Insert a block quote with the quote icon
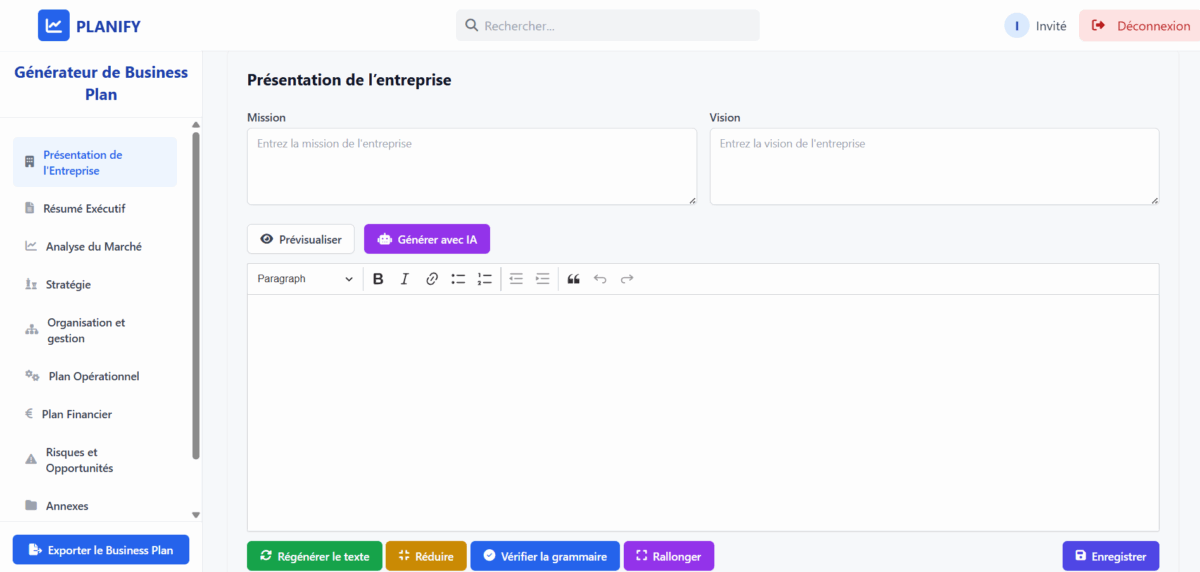Image resolution: width=1200 pixels, height=572 pixels. [x=574, y=279]
